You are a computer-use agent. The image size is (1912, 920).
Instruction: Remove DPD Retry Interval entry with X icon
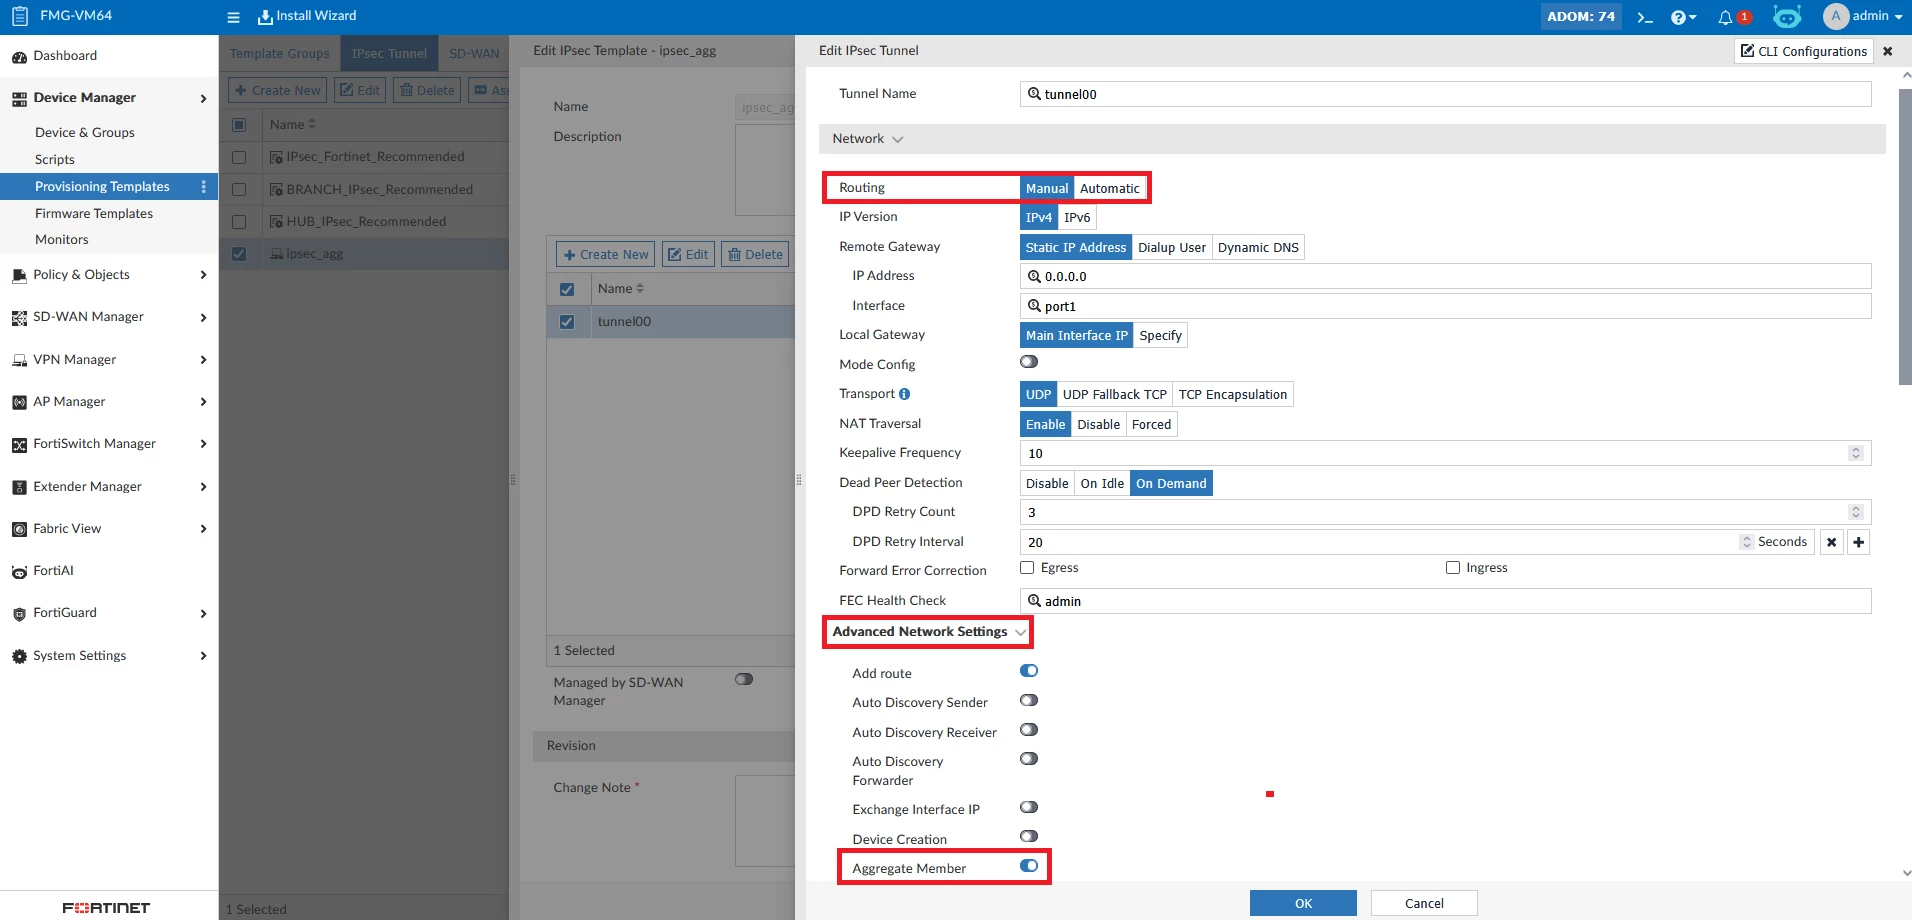[x=1831, y=542]
